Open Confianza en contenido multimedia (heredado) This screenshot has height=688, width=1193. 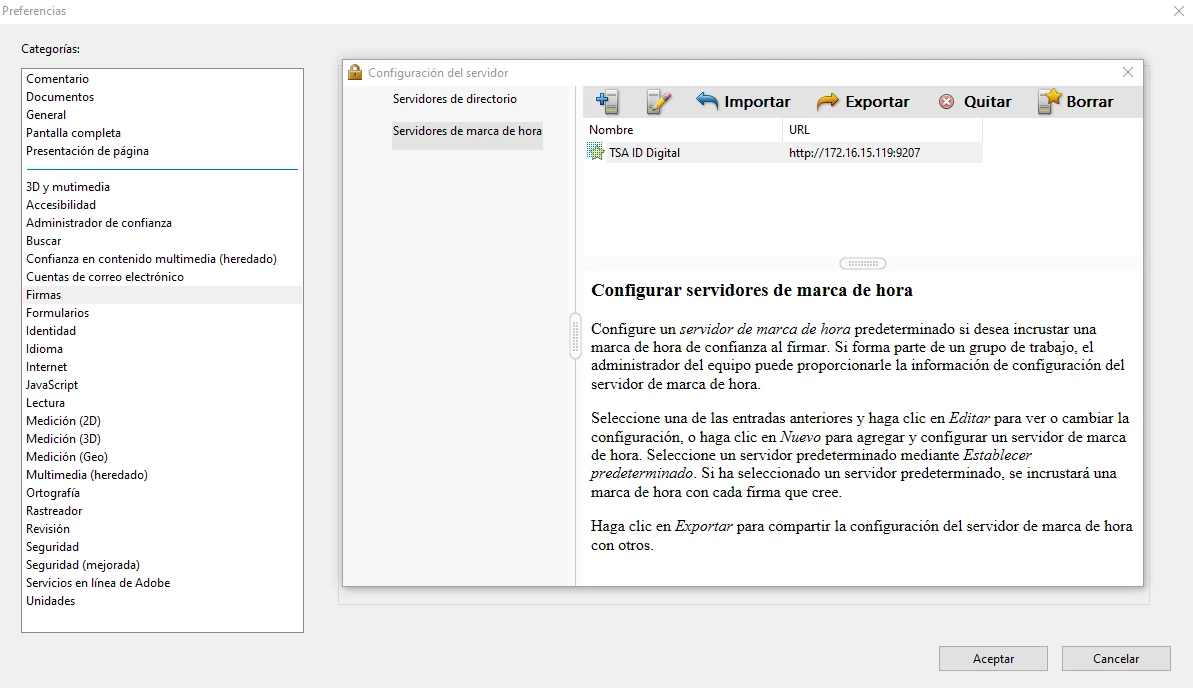click(151, 259)
